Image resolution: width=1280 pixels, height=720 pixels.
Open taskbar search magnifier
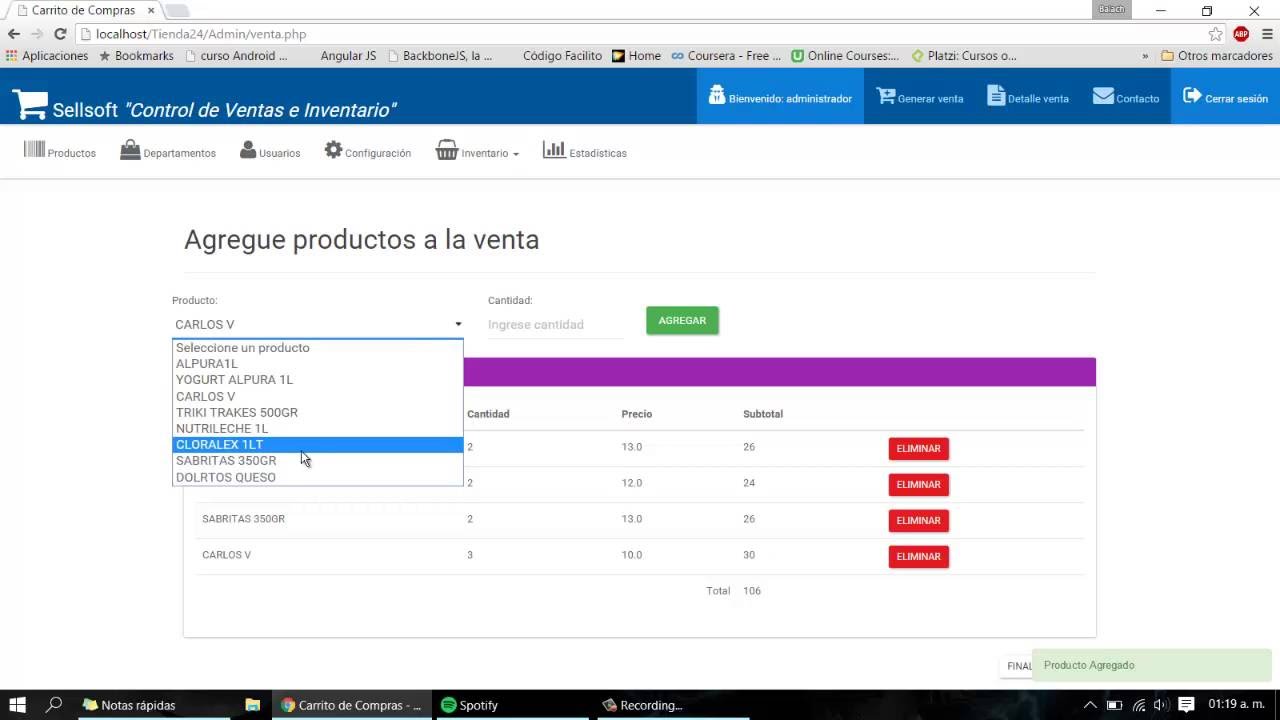[x=54, y=705]
